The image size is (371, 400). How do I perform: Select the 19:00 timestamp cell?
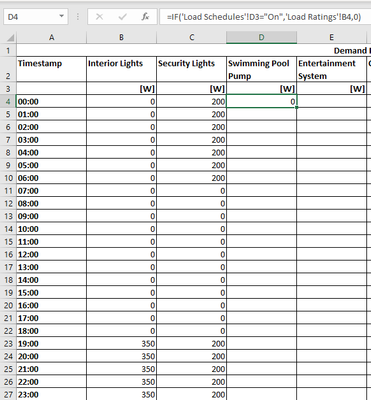point(51,344)
